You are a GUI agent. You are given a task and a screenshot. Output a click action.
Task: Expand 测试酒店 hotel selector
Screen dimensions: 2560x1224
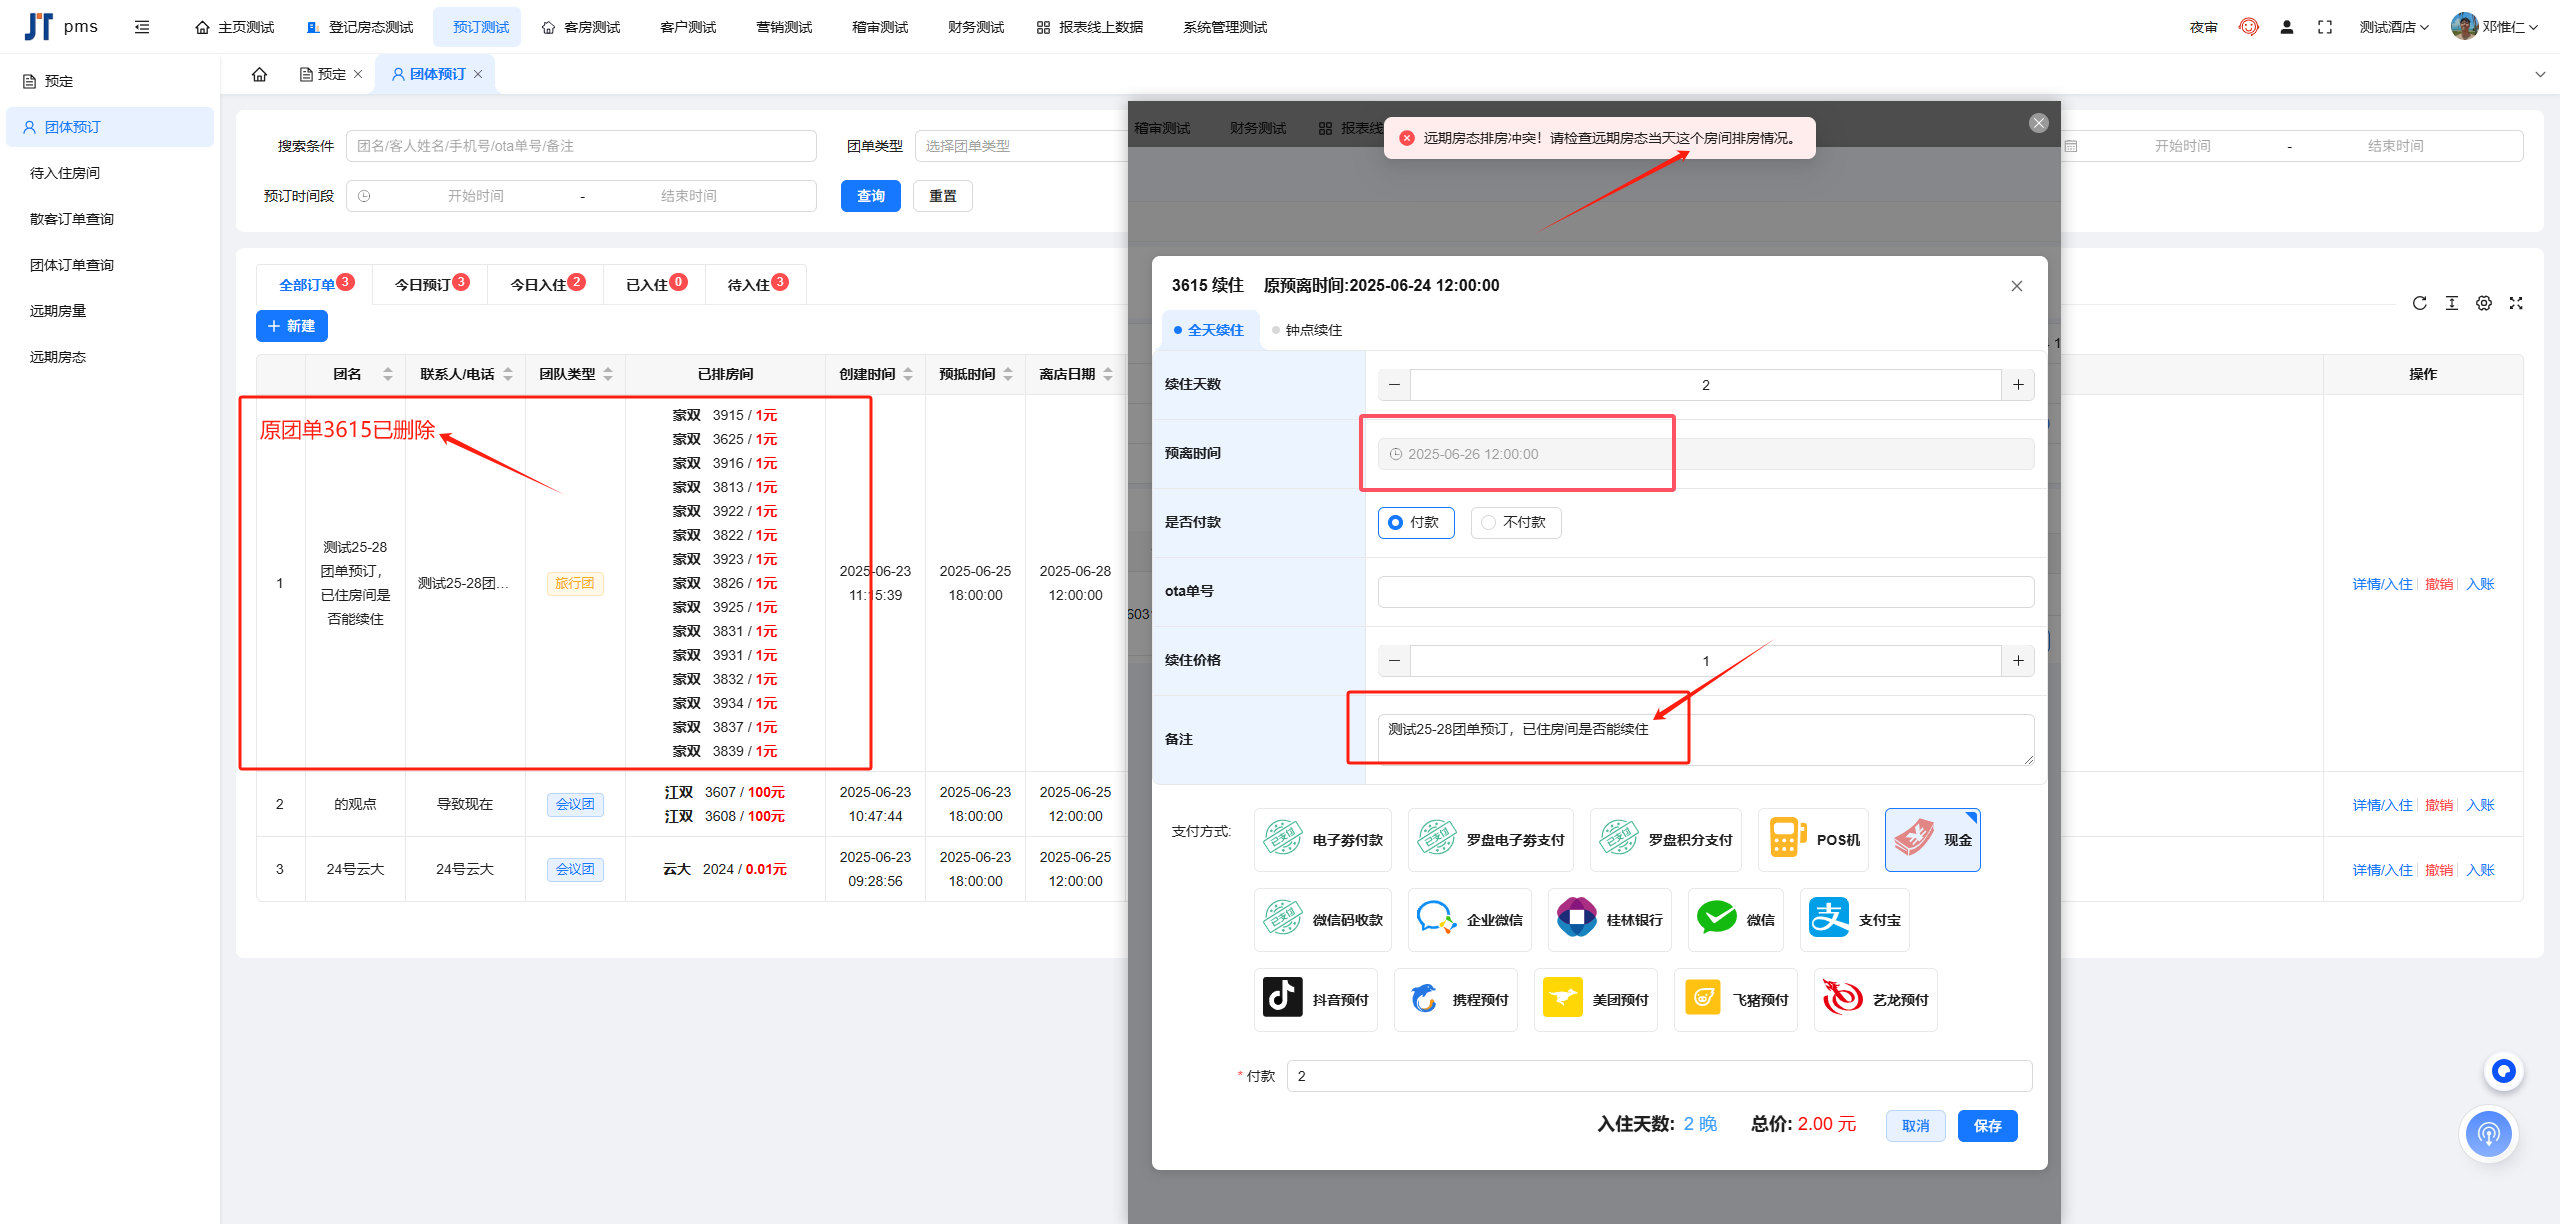click(2393, 27)
